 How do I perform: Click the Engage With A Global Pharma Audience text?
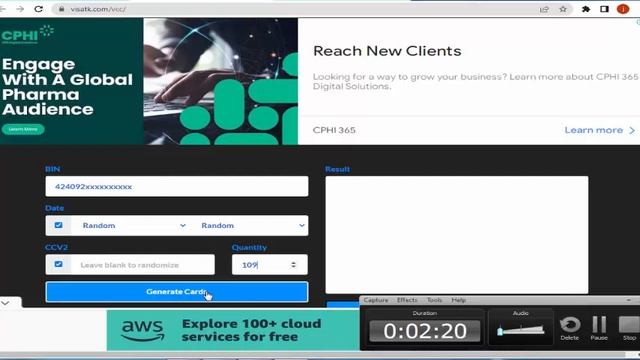click(67, 87)
